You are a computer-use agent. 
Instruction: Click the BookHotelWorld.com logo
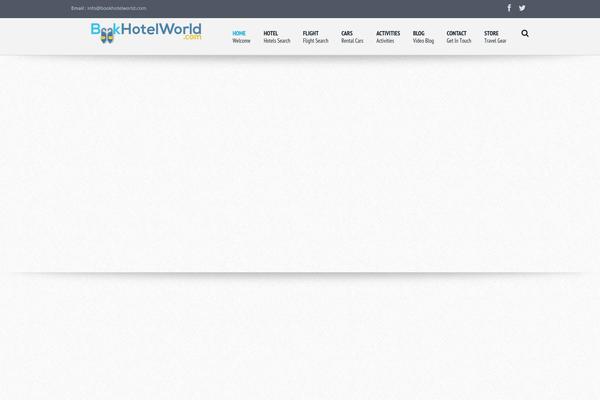(x=146, y=33)
